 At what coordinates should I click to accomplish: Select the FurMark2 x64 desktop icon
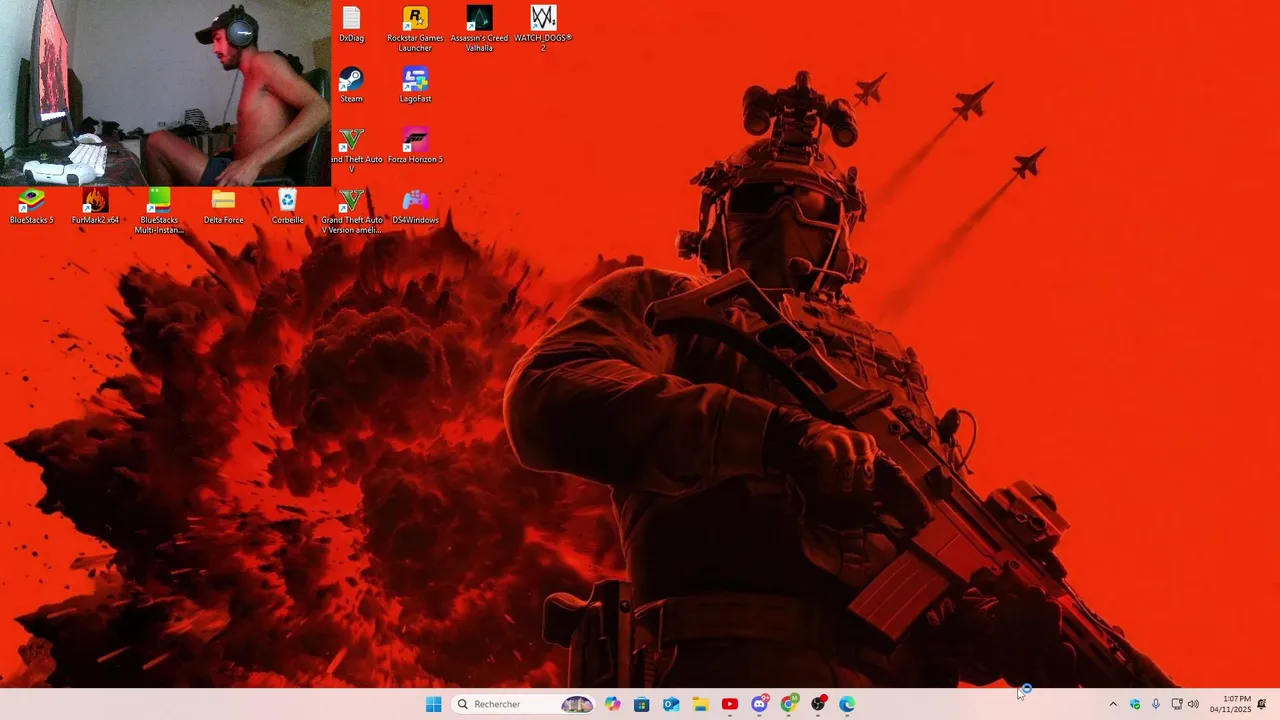coord(95,206)
